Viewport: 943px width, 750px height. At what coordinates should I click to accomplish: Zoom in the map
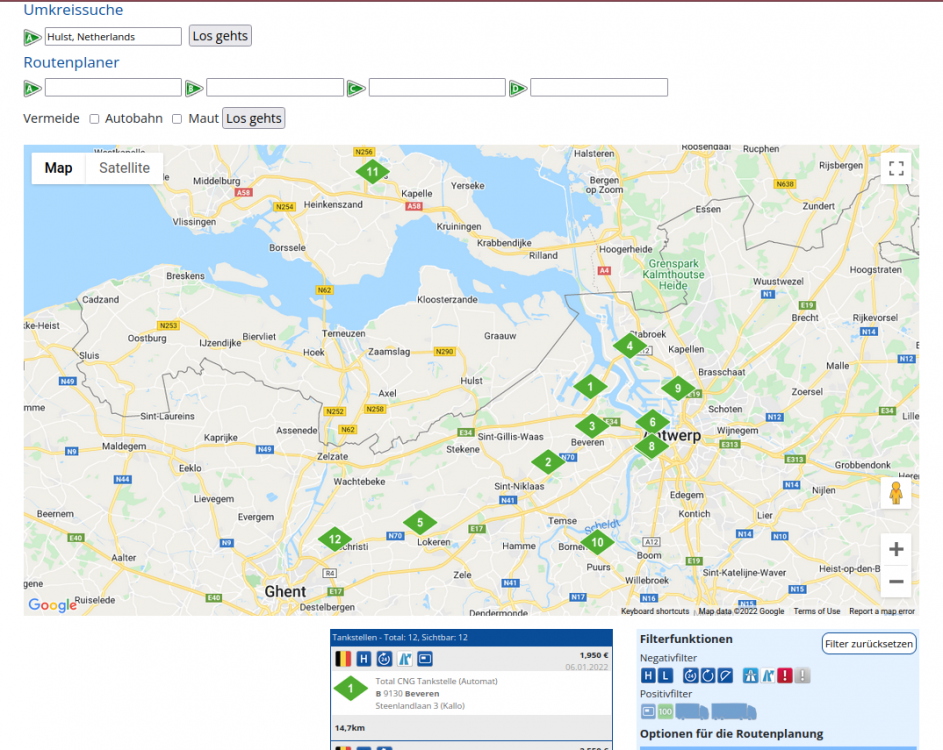(896, 549)
